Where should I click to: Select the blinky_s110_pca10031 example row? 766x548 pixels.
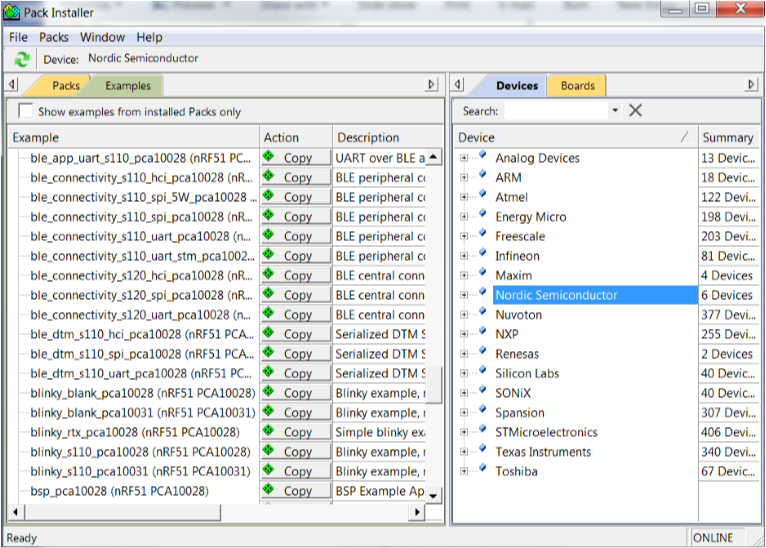(x=140, y=471)
